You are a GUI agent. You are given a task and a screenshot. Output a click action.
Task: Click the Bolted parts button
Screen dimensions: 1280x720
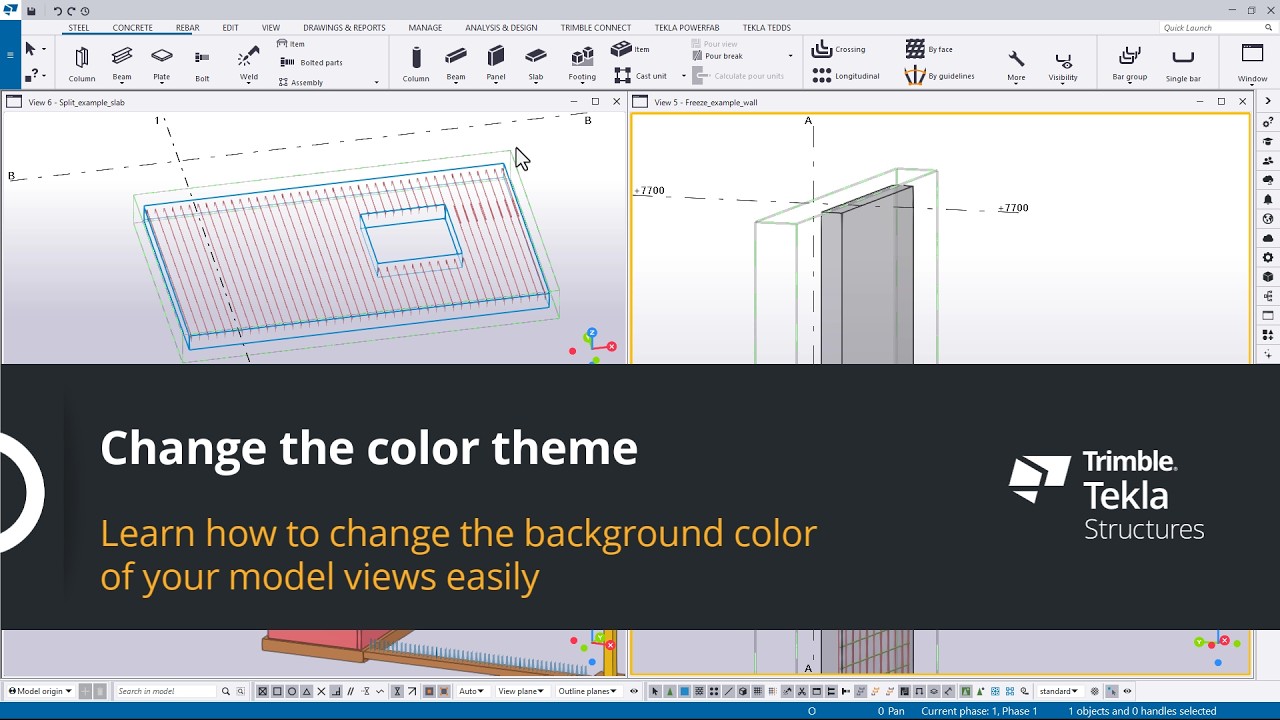[x=311, y=62]
